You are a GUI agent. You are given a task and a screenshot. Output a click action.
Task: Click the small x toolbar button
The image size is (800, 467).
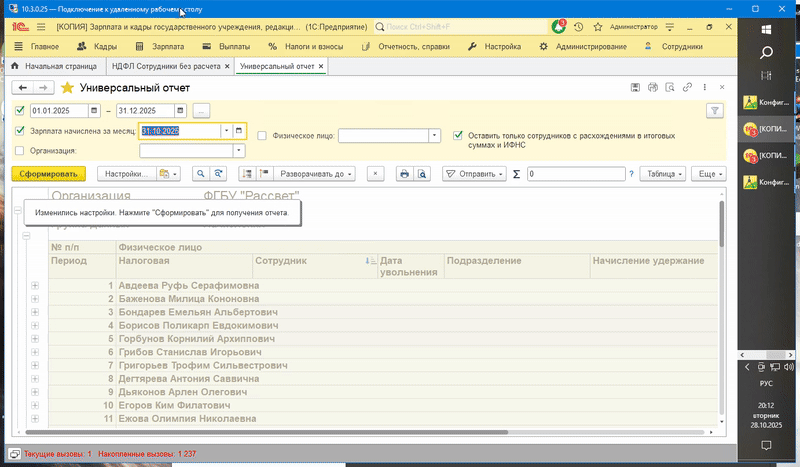[376, 174]
